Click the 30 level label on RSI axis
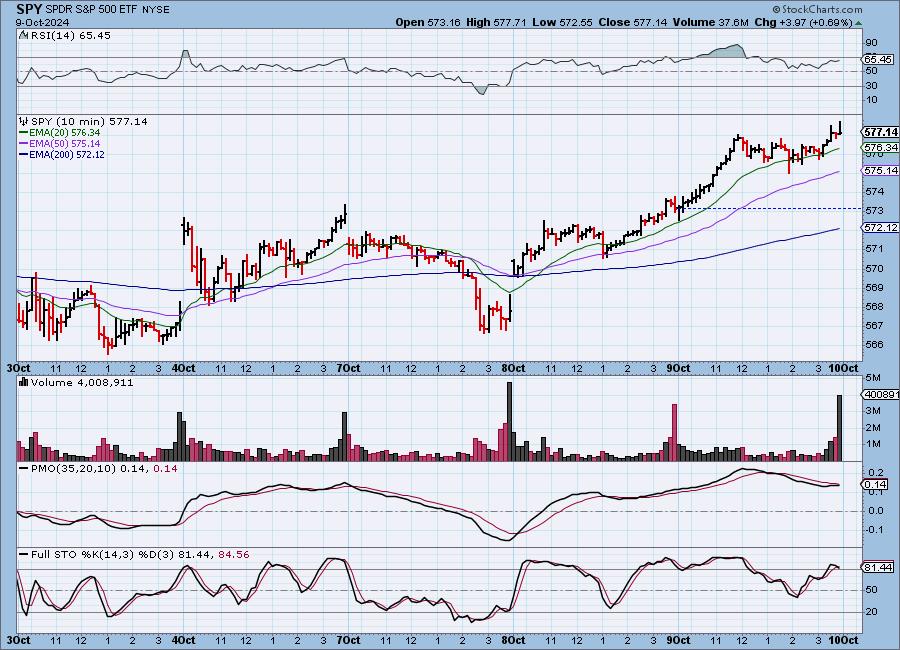Image resolution: width=900 pixels, height=650 pixels. tap(871, 86)
